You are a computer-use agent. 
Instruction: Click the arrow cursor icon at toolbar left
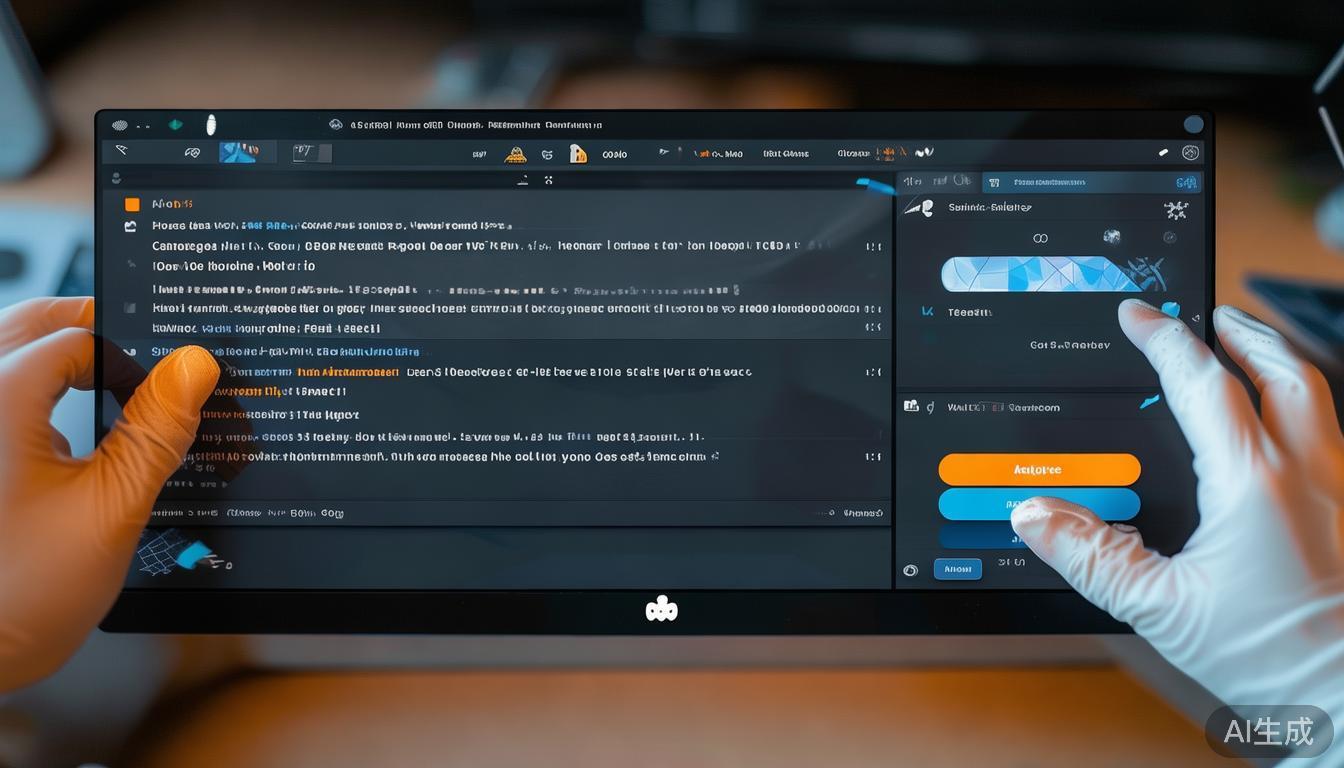122,151
